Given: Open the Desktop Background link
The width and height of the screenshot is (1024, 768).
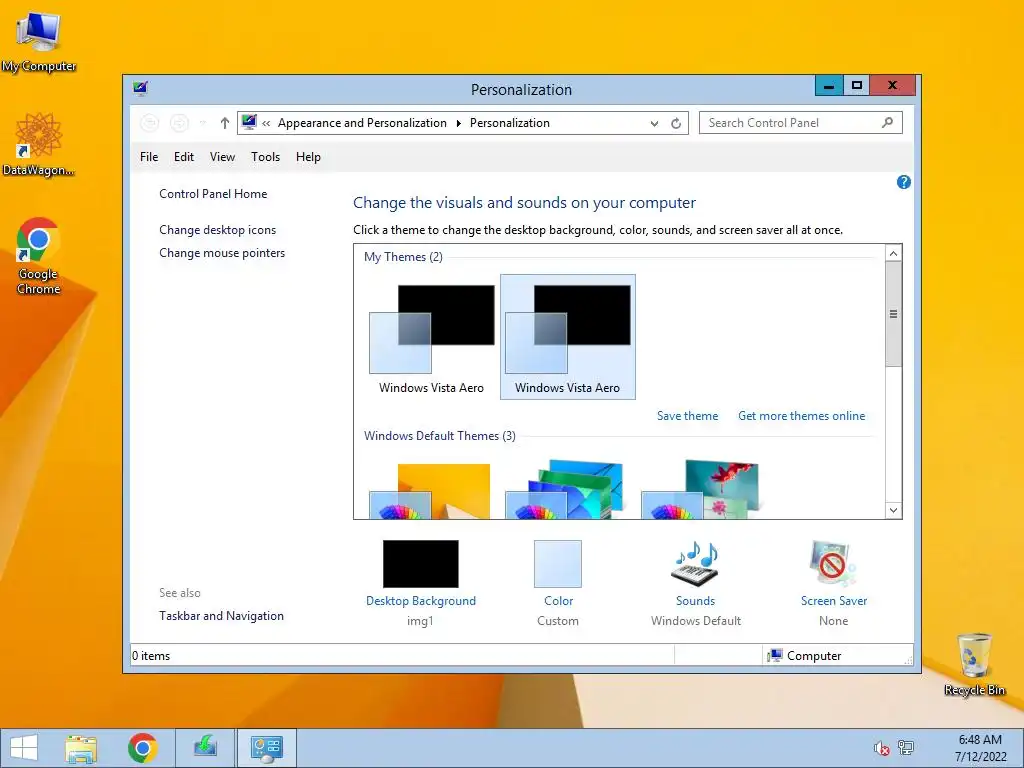Looking at the screenshot, I should point(421,601).
